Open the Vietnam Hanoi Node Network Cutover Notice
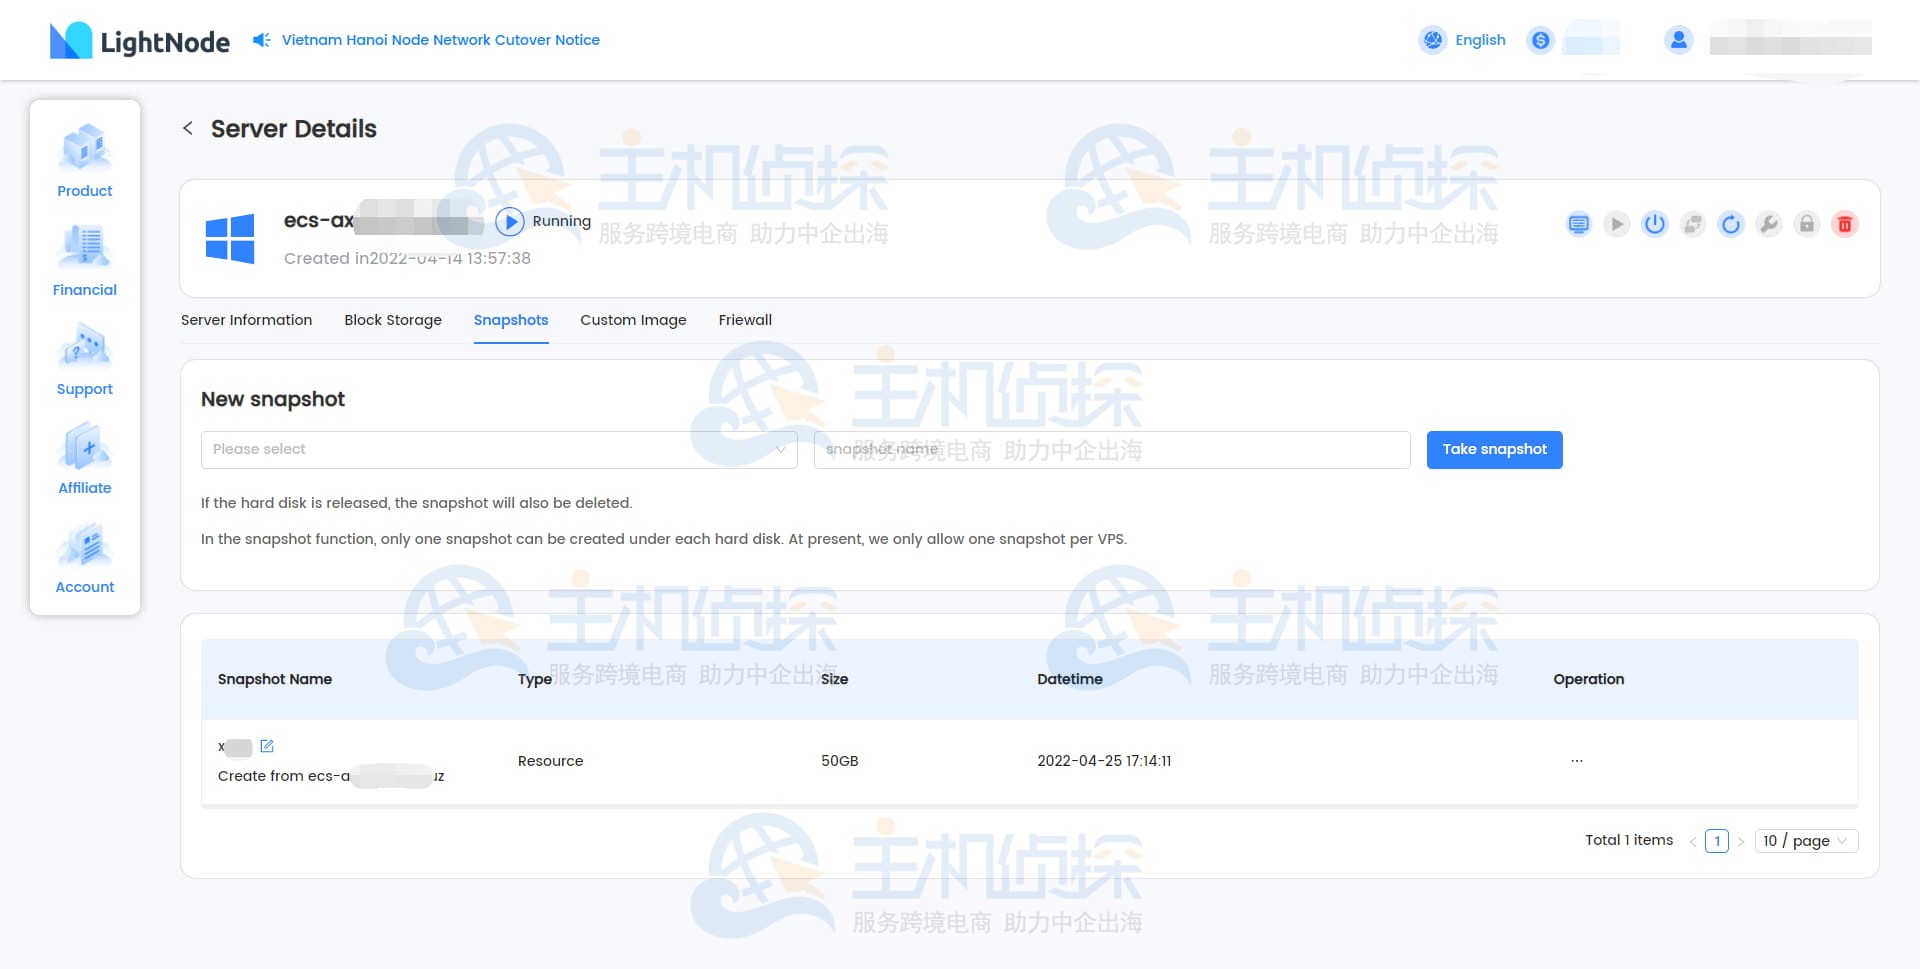The height and width of the screenshot is (969, 1920). pyautogui.click(x=440, y=40)
